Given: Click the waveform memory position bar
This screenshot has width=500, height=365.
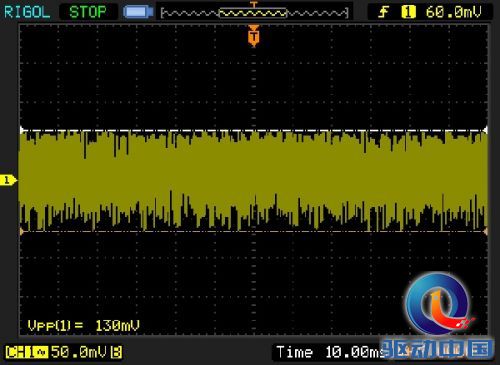Looking at the screenshot, I should pyautogui.click(x=254, y=13).
